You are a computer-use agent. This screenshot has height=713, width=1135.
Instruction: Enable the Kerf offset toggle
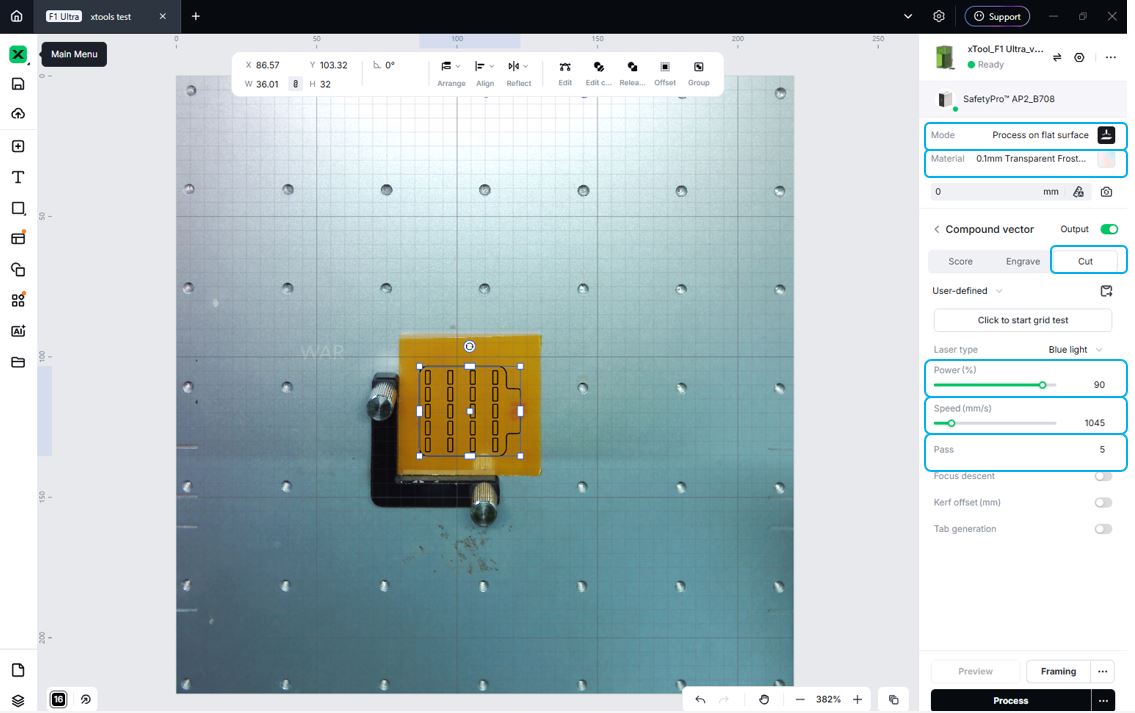coord(1103,502)
